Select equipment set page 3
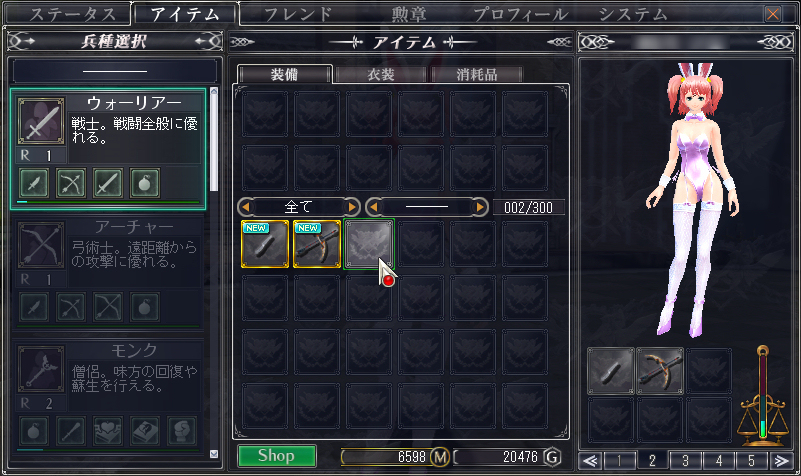801x476 pixels. tap(685, 461)
